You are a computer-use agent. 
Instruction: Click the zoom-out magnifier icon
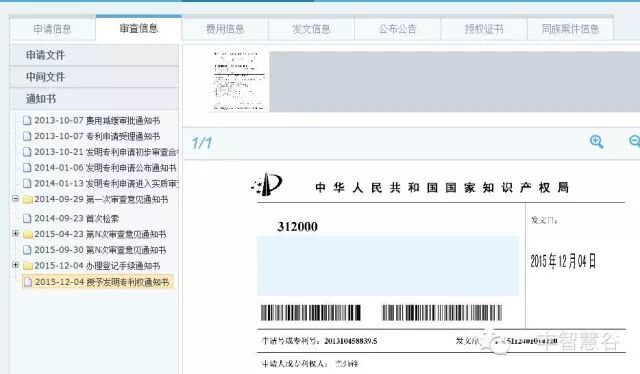[635, 141]
